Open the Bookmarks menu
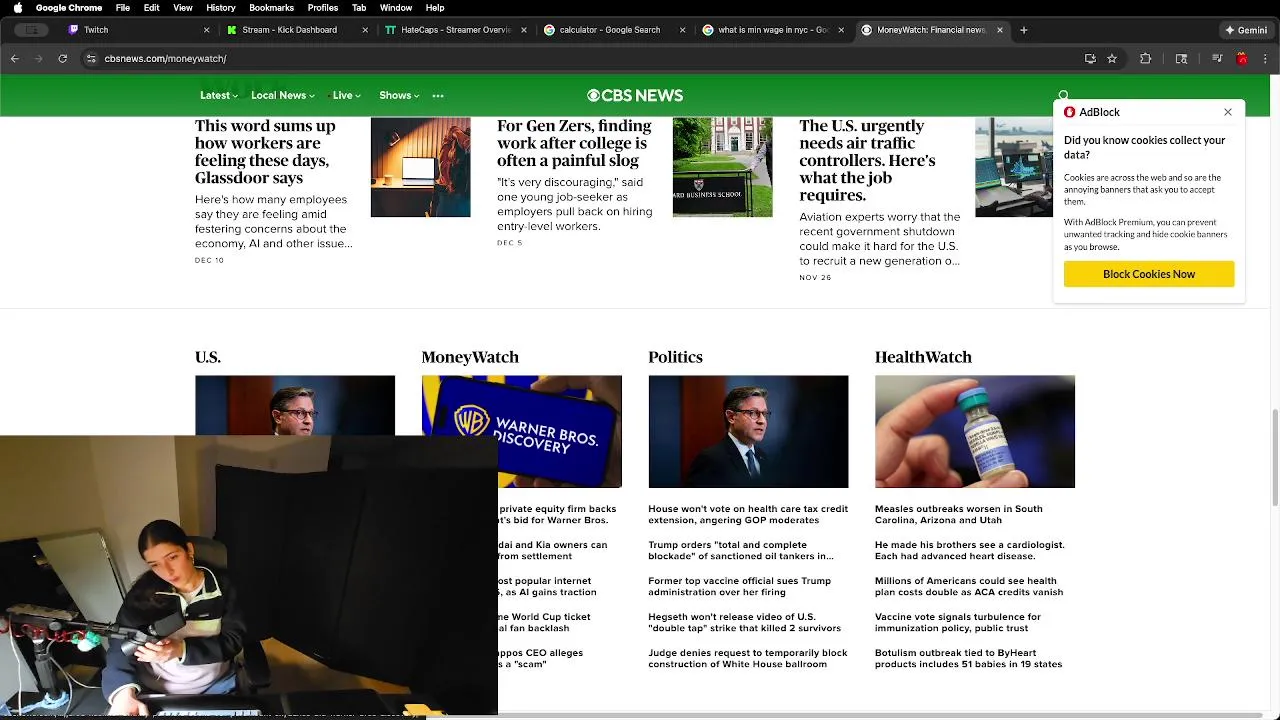The width and height of the screenshot is (1280, 720). coord(271,8)
